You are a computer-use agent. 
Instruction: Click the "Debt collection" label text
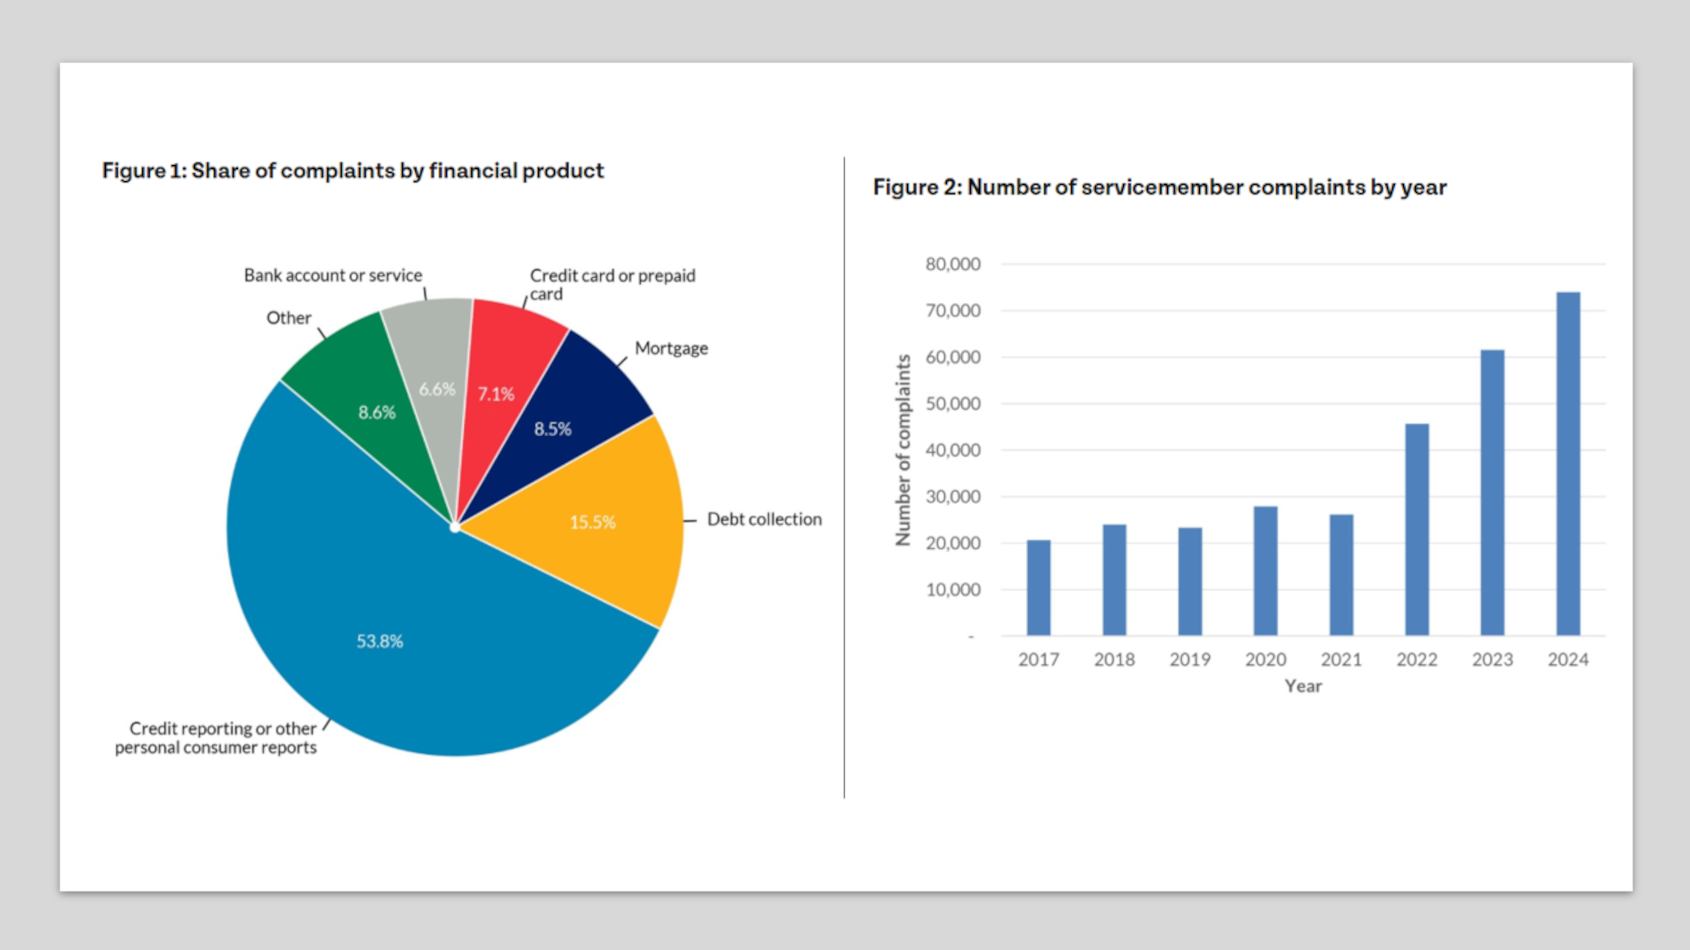pos(764,519)
